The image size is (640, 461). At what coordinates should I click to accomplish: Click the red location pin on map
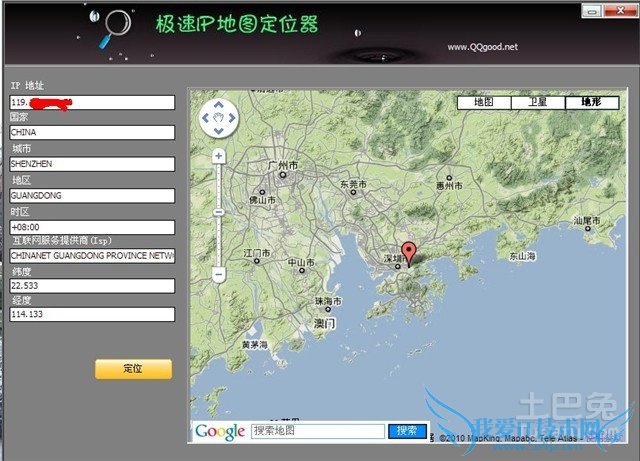(408, 250)
